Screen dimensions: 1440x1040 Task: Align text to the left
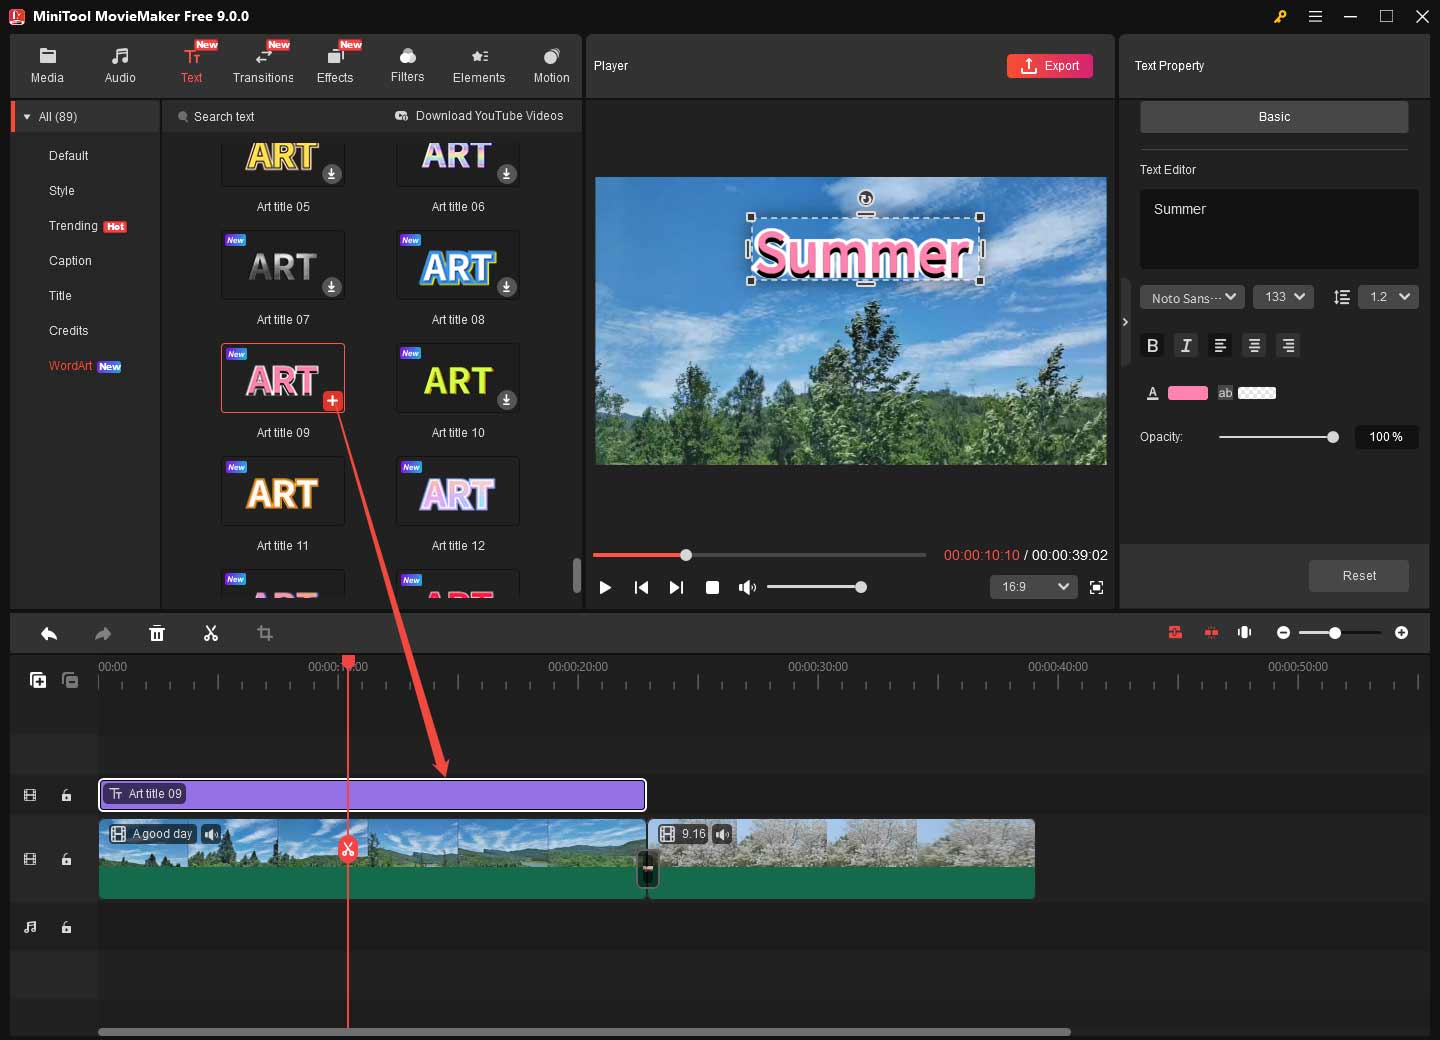1220,345
